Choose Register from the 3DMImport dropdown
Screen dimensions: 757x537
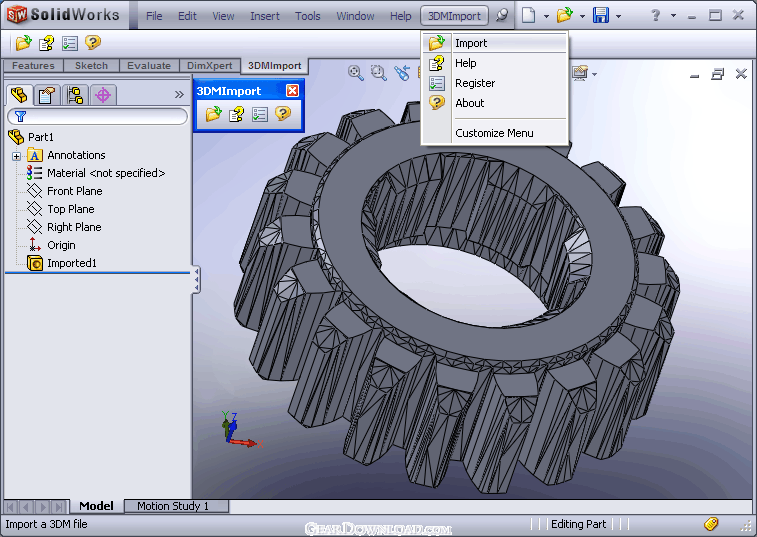[494, 83]
